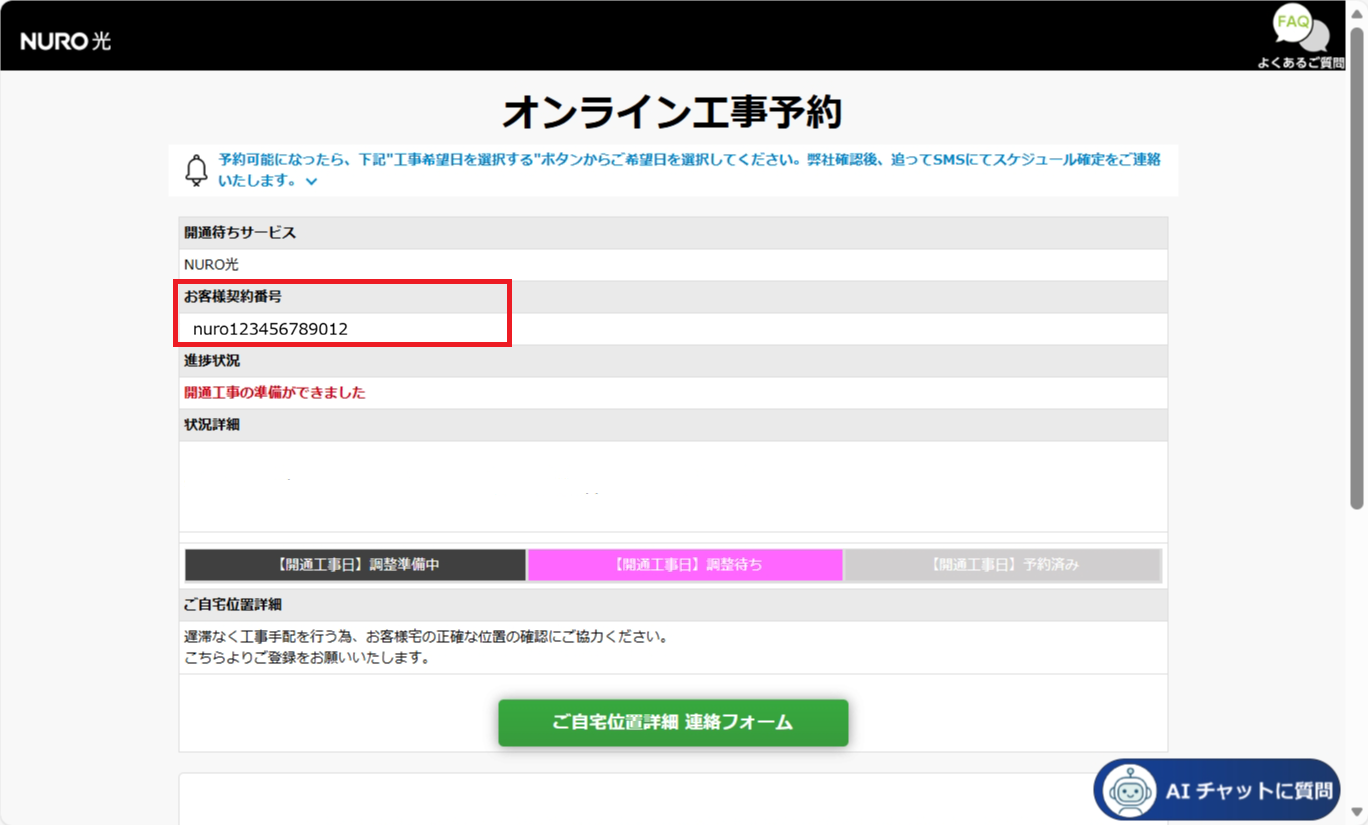
Task: Click the AI チャットに質問 text
Action: pyautogui.click(x=1249, y=791)
